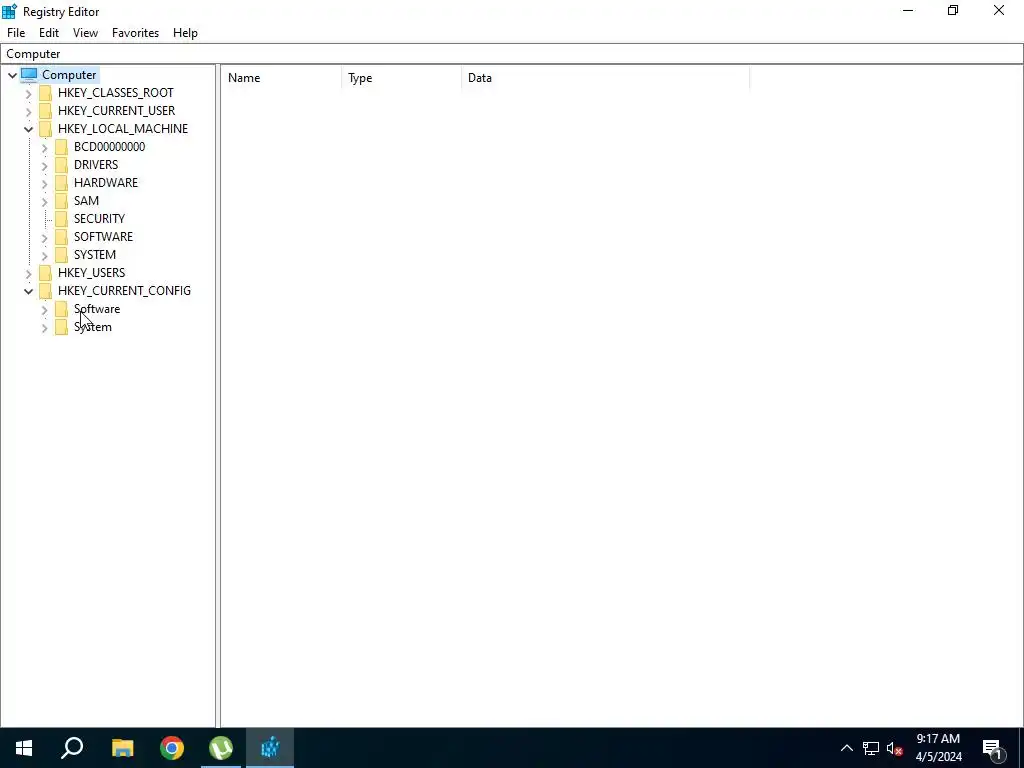
Task: Open the taskbar clock showing 9:17 AM
Action: coord(938,748)
